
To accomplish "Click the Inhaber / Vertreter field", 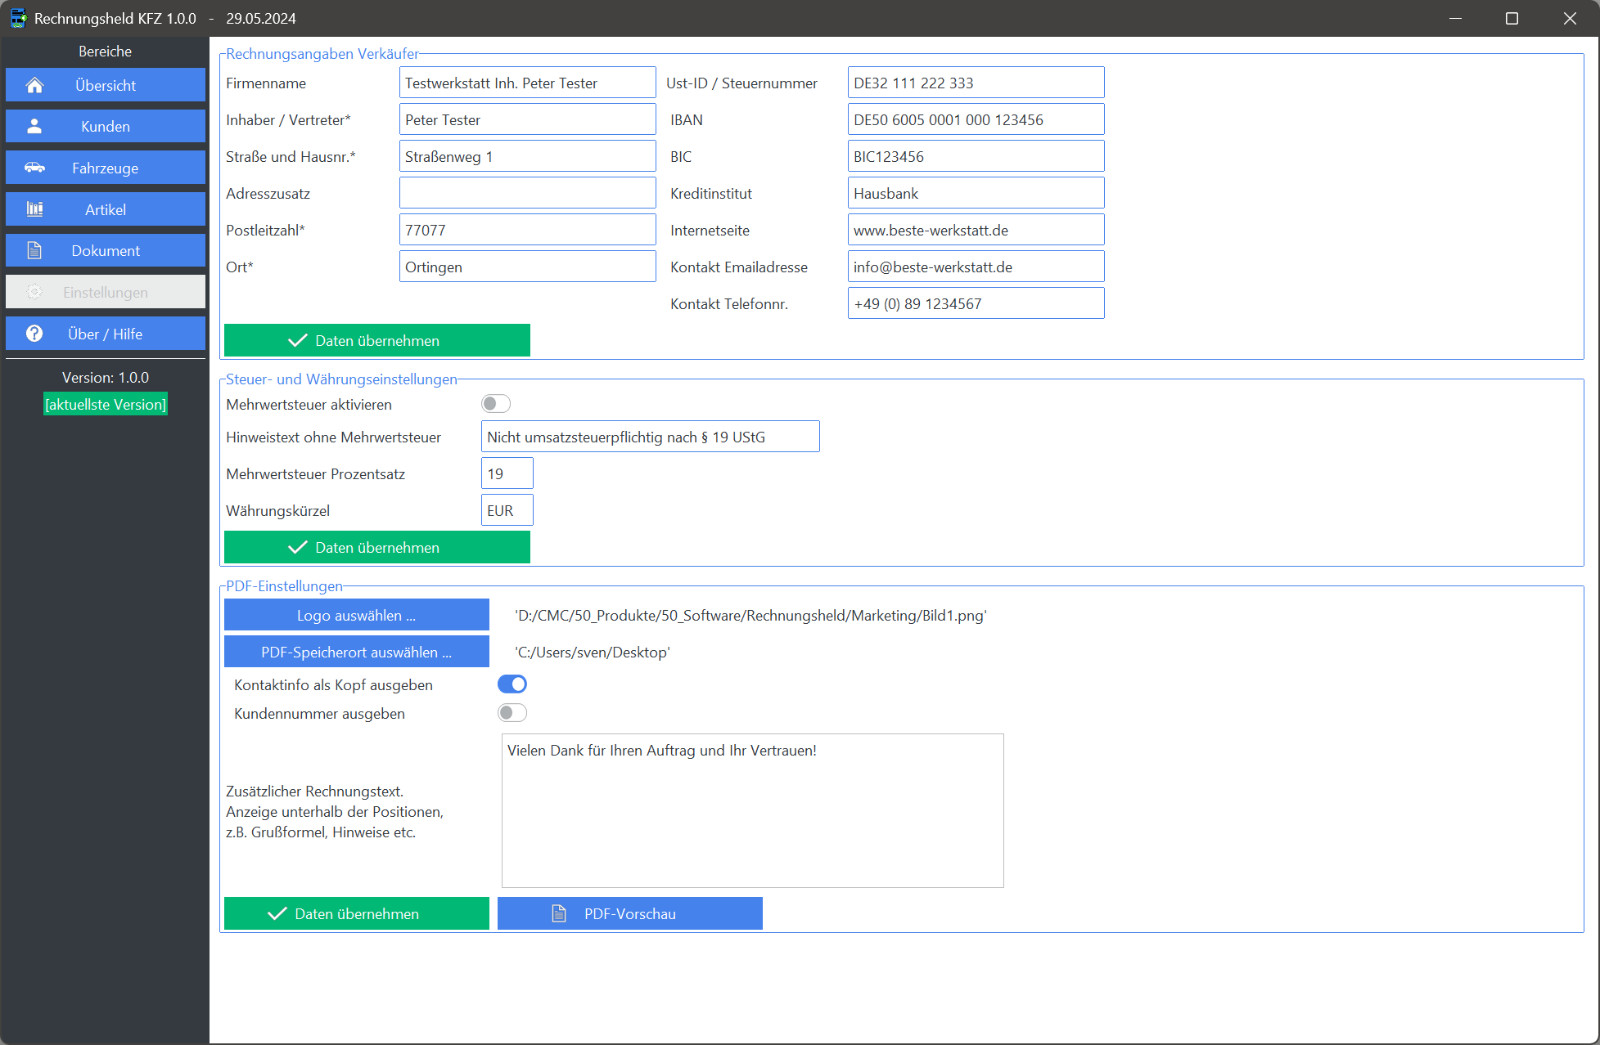I will coord(527,120).
